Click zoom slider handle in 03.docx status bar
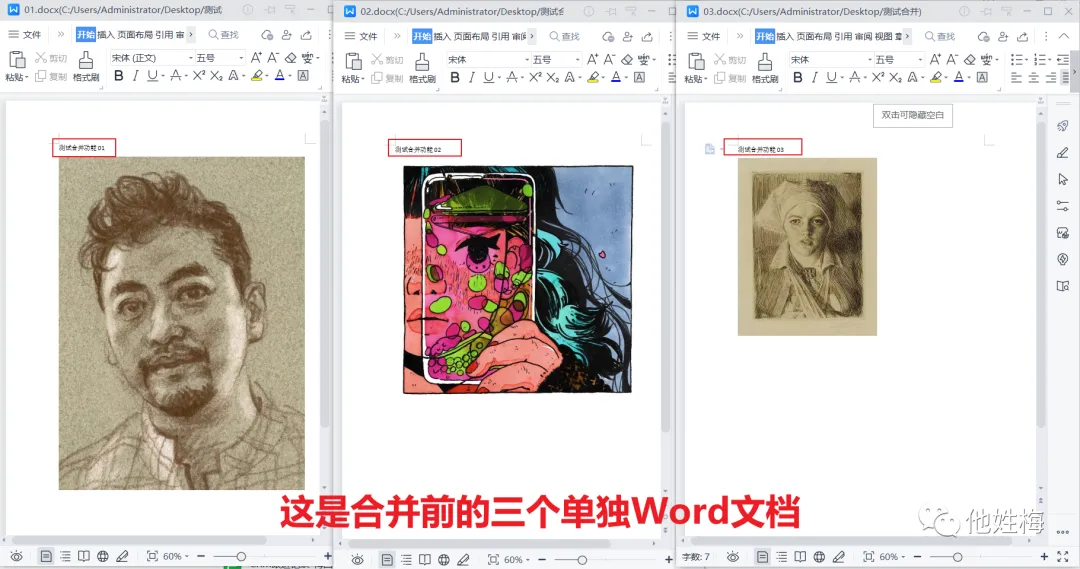Image resolution: width=1080 pixels, height=569 pixels. (957, 557)
